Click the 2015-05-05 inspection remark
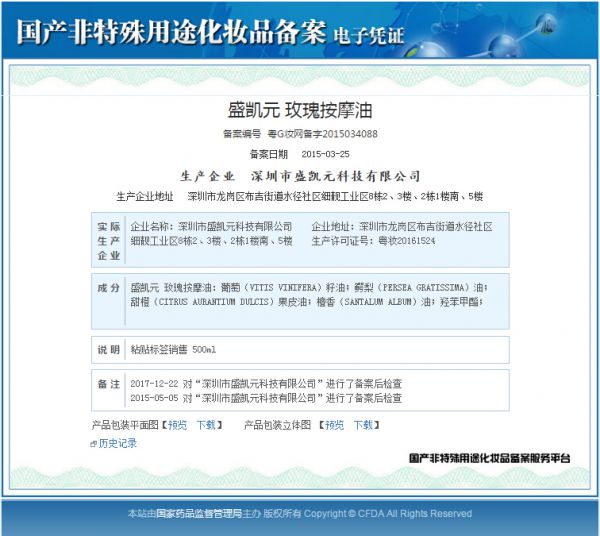Screen dimensions: 600x536 [266, 398]
